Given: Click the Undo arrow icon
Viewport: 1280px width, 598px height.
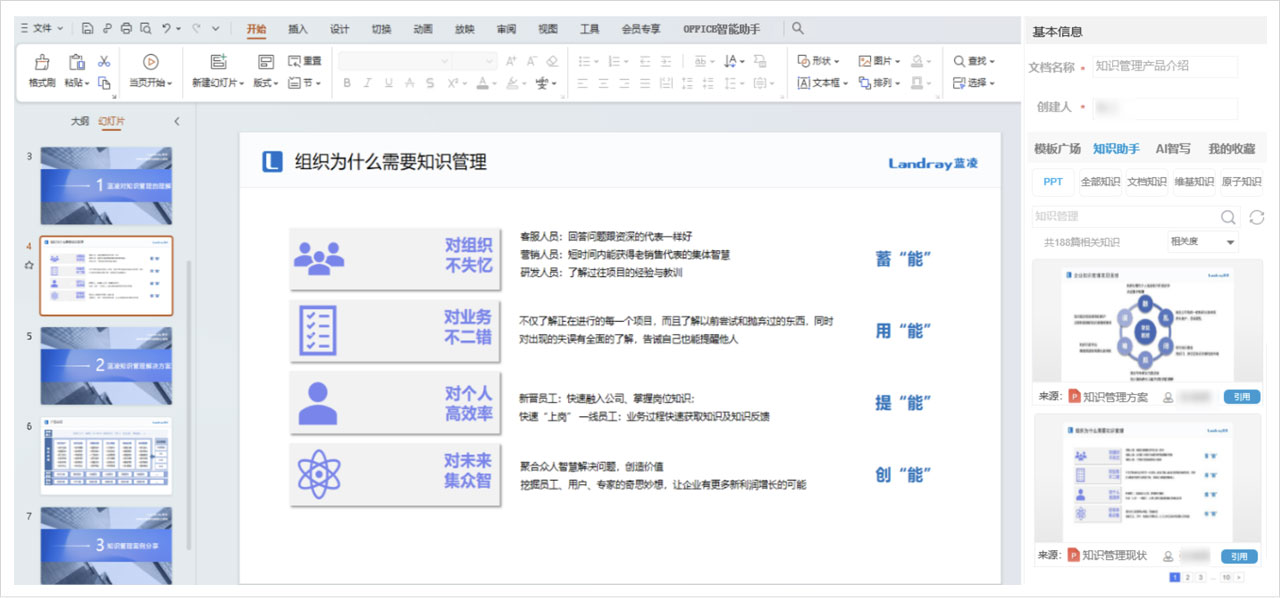Looking at the screenshot, I should (167, 29).
